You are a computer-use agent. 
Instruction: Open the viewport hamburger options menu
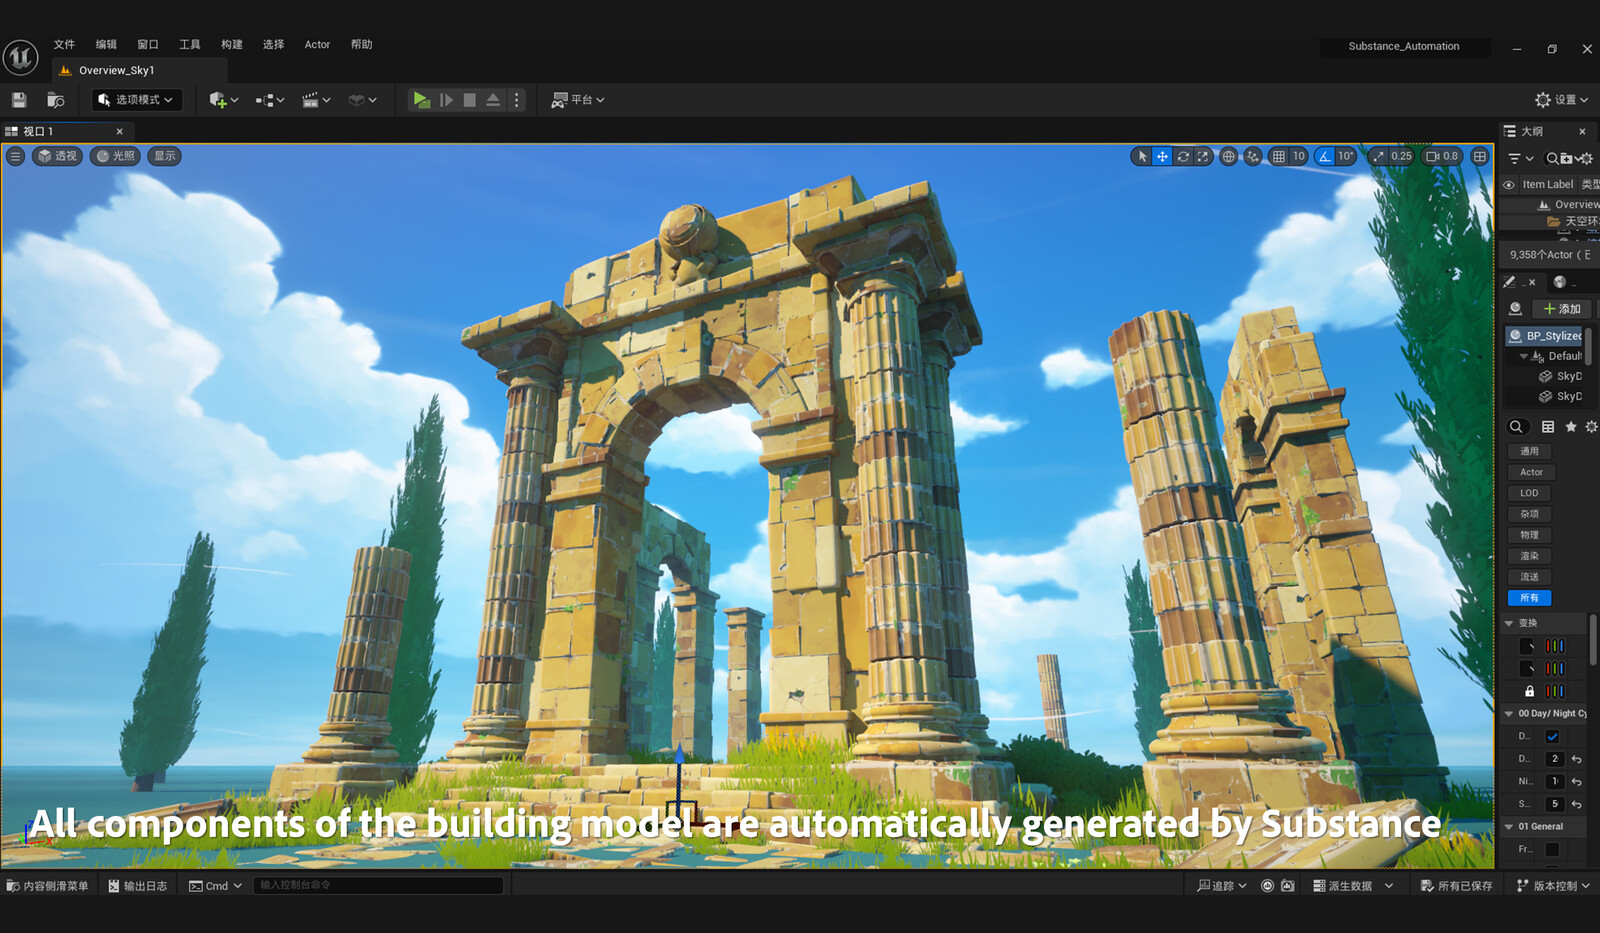15,156
